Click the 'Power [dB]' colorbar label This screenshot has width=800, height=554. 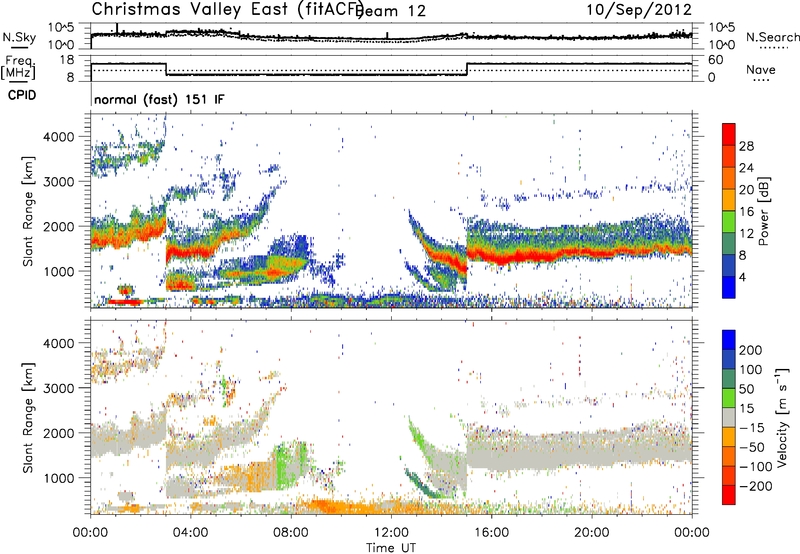tap(763, 211)
